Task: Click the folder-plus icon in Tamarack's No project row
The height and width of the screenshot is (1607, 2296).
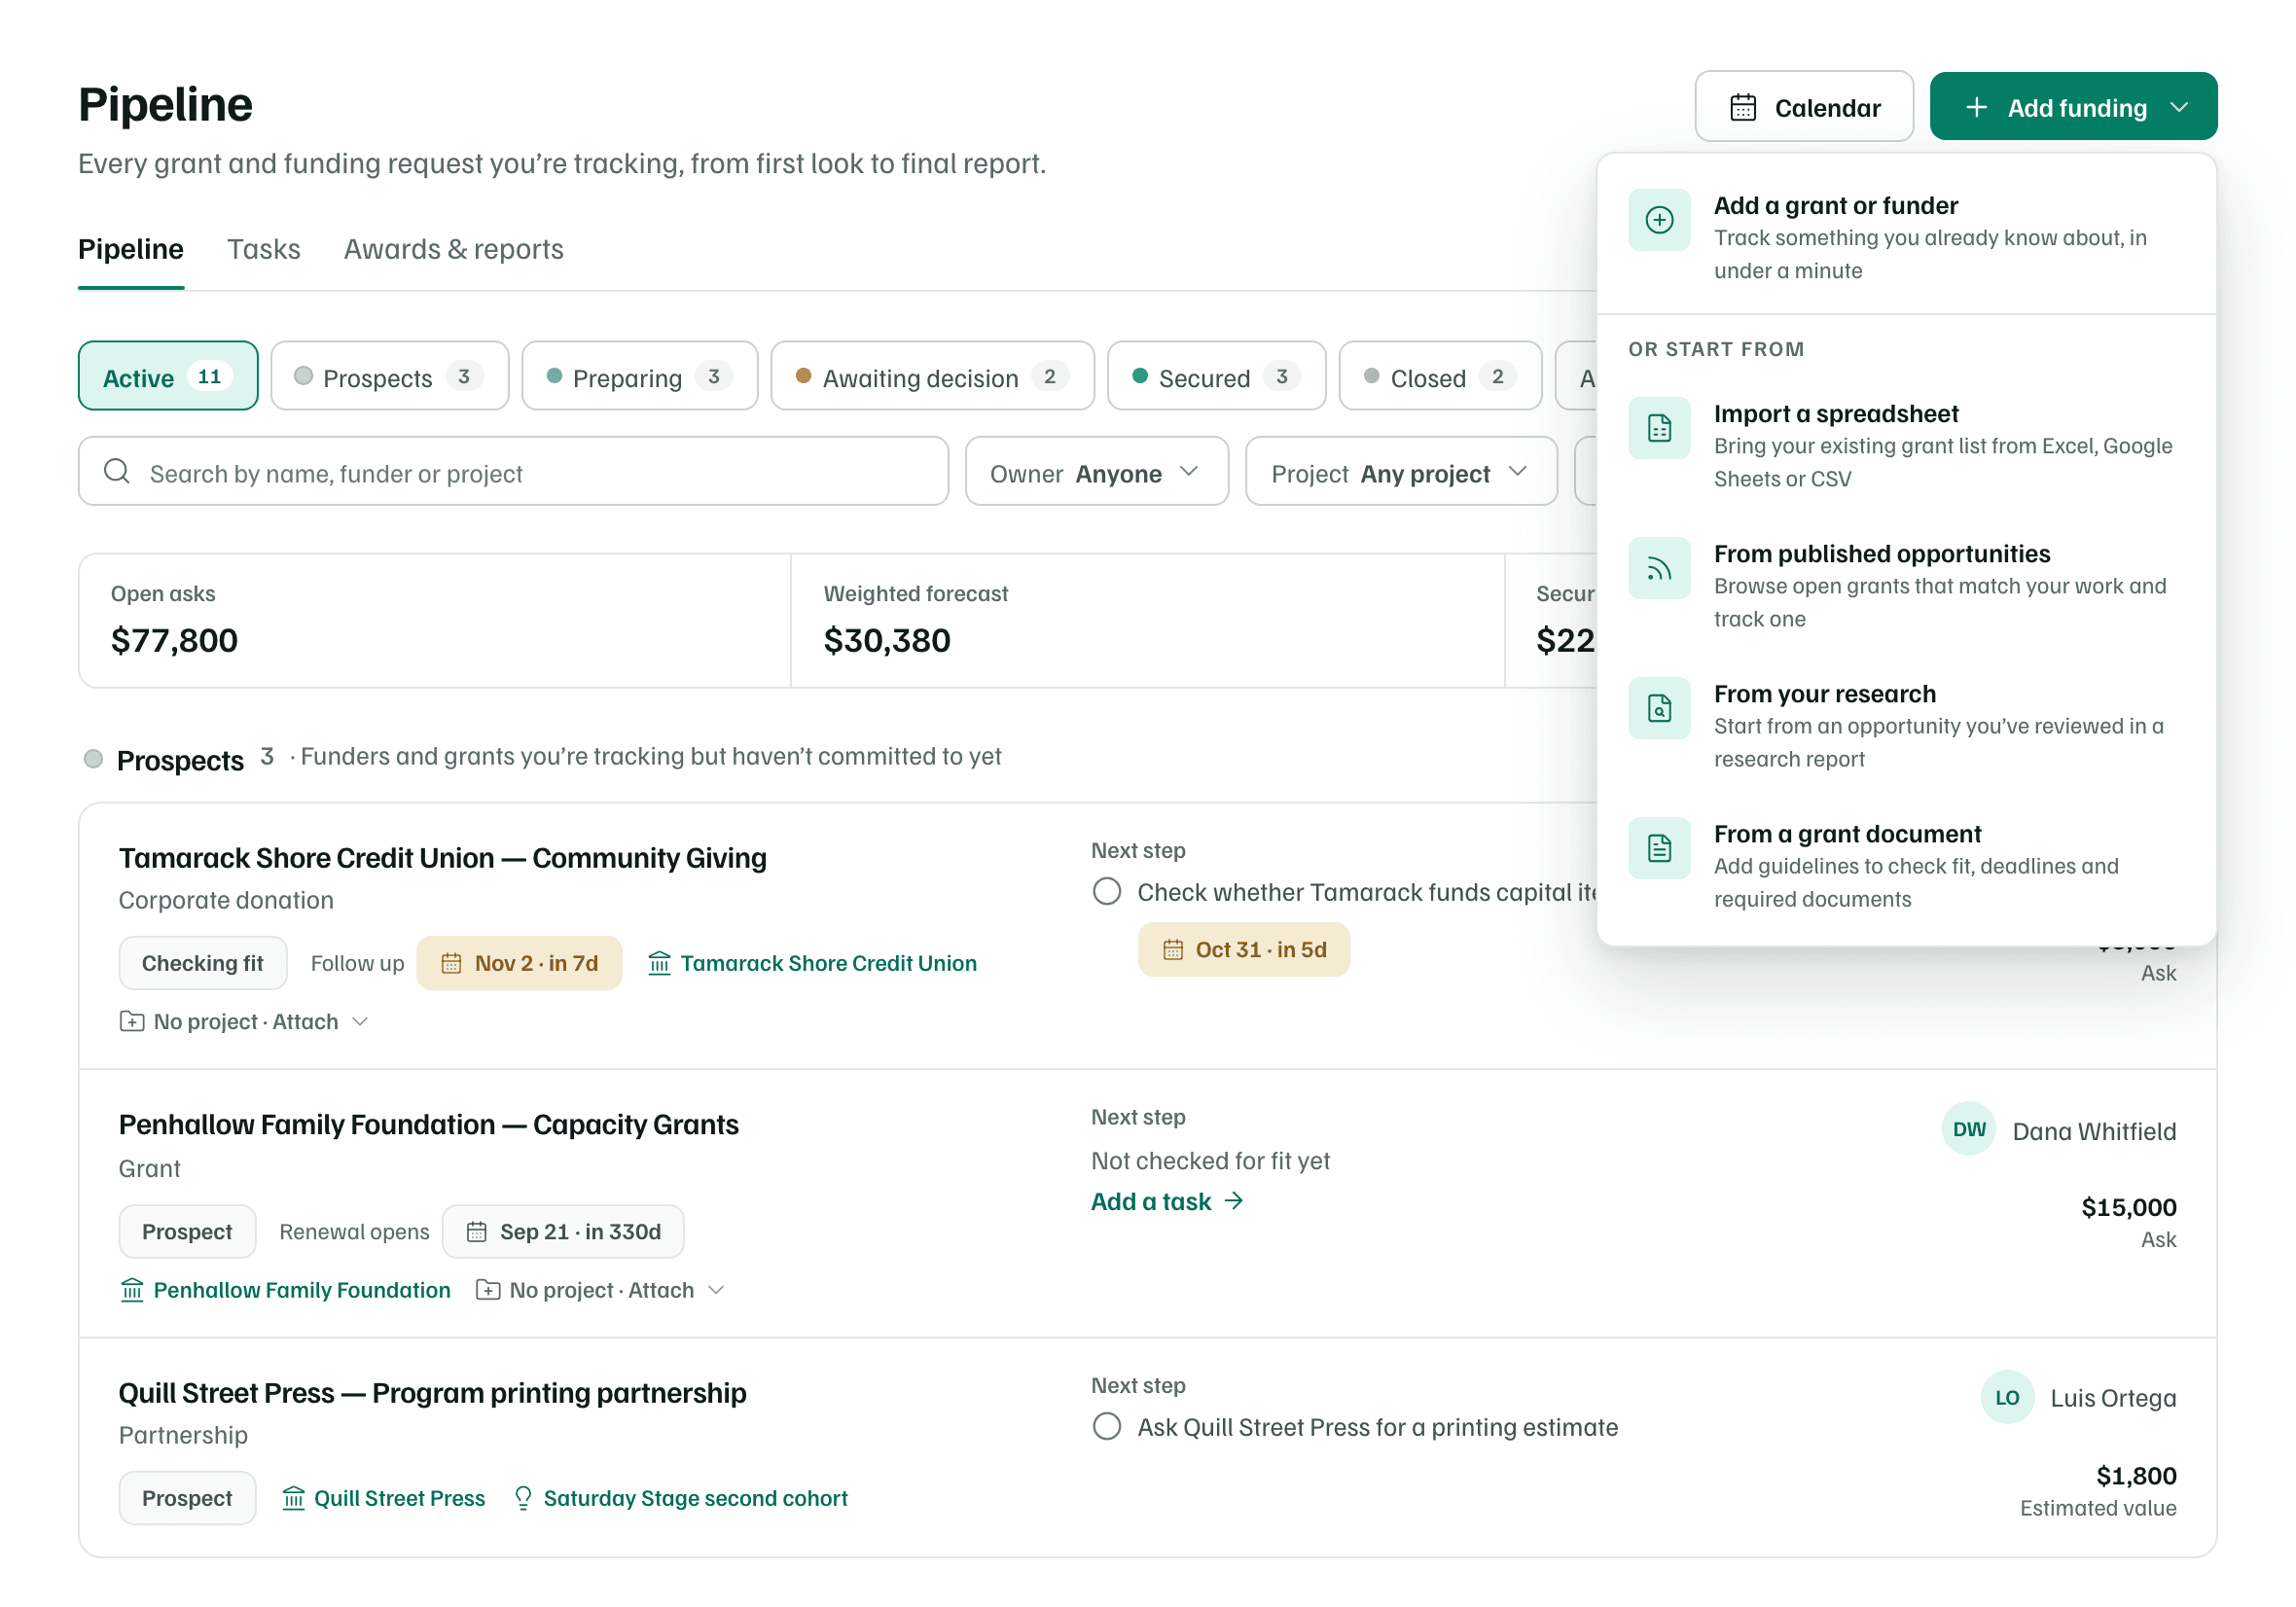Action: point(131,1021)
